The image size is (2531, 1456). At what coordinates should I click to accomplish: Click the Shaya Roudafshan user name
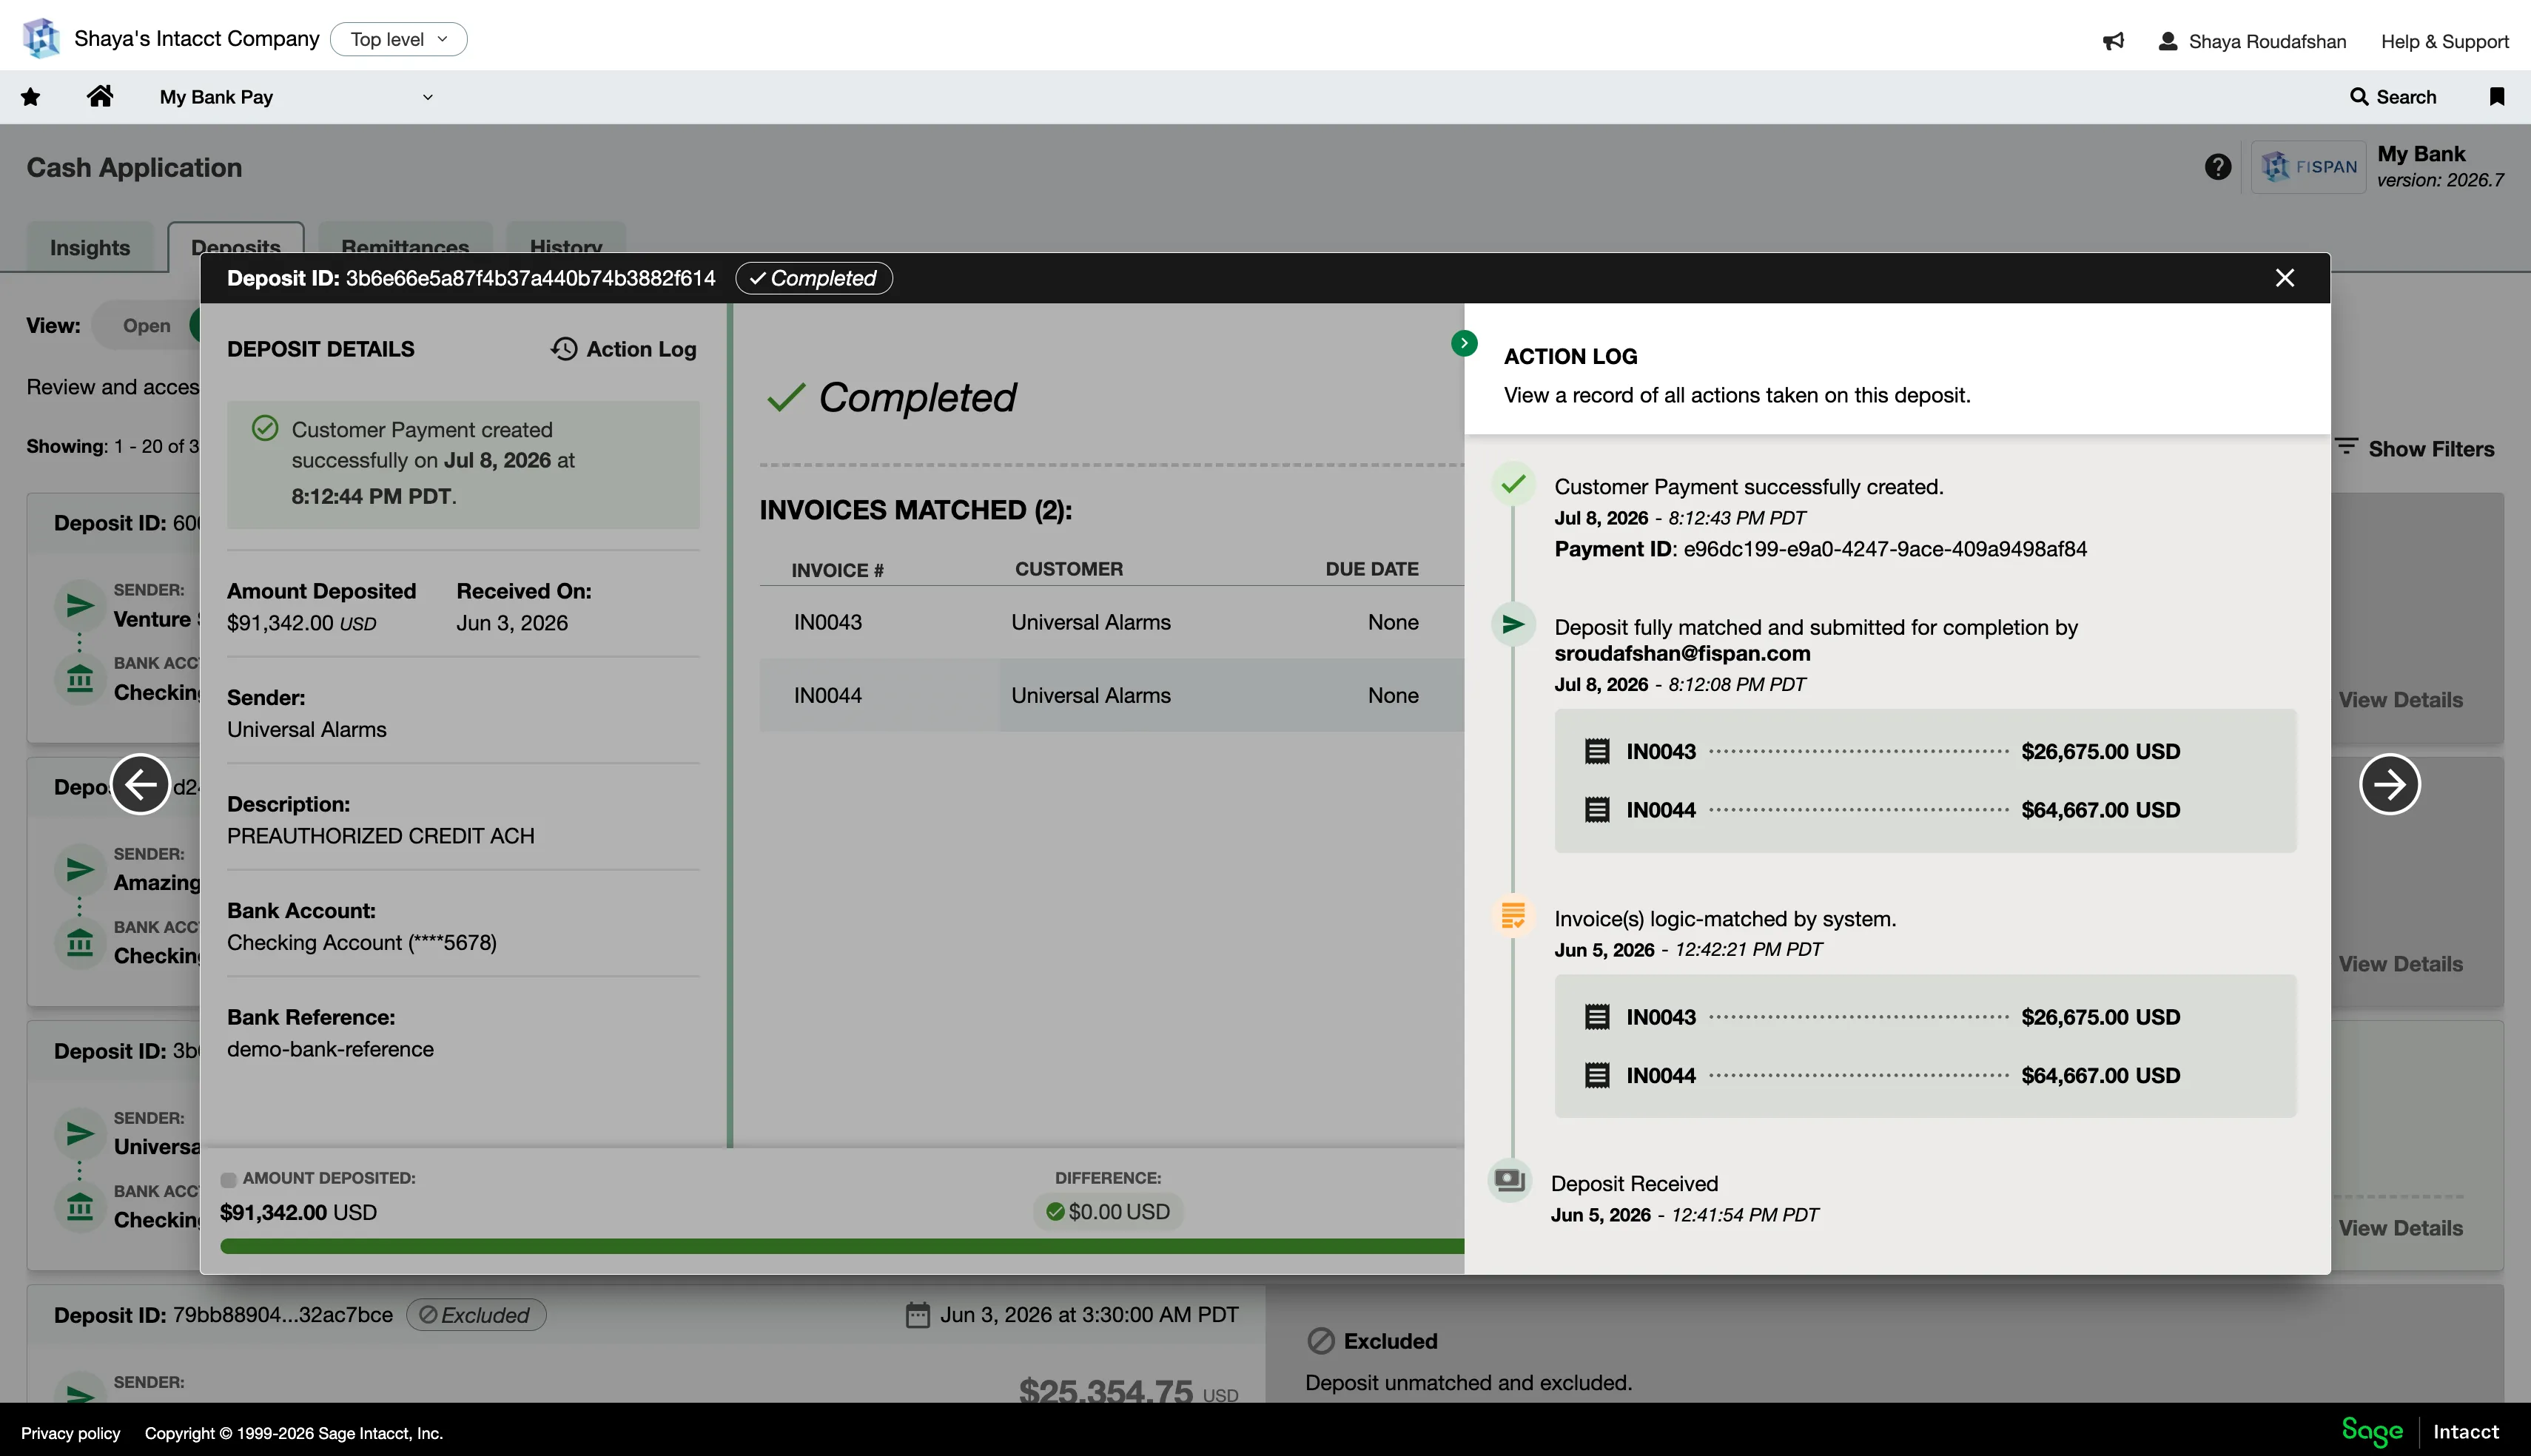coord(2267,41)
